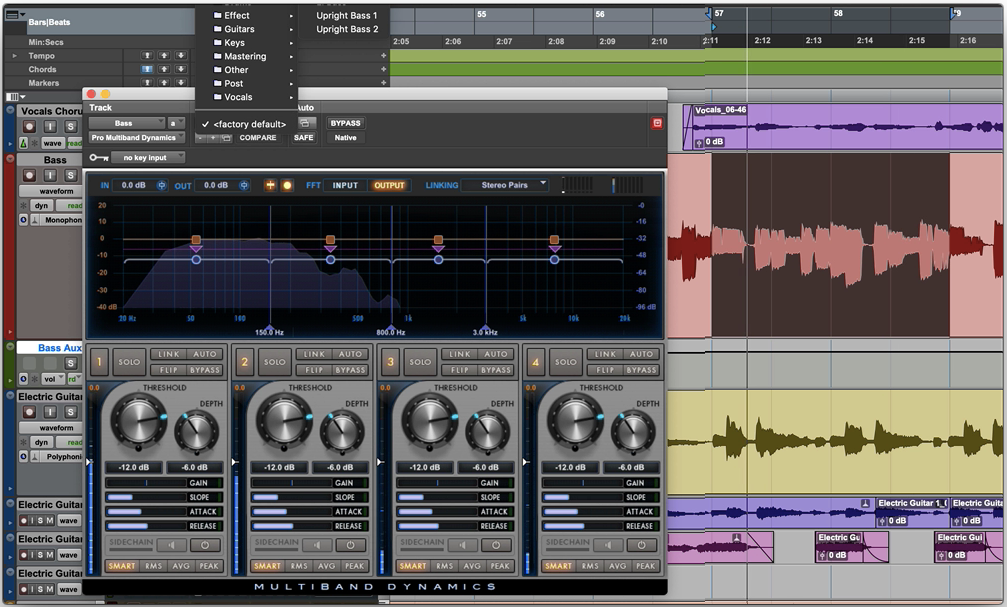Click the purple band 2 threshold triangle handle
The image size is (1007, 607).
pyautogui.click(x=330, y=249)
